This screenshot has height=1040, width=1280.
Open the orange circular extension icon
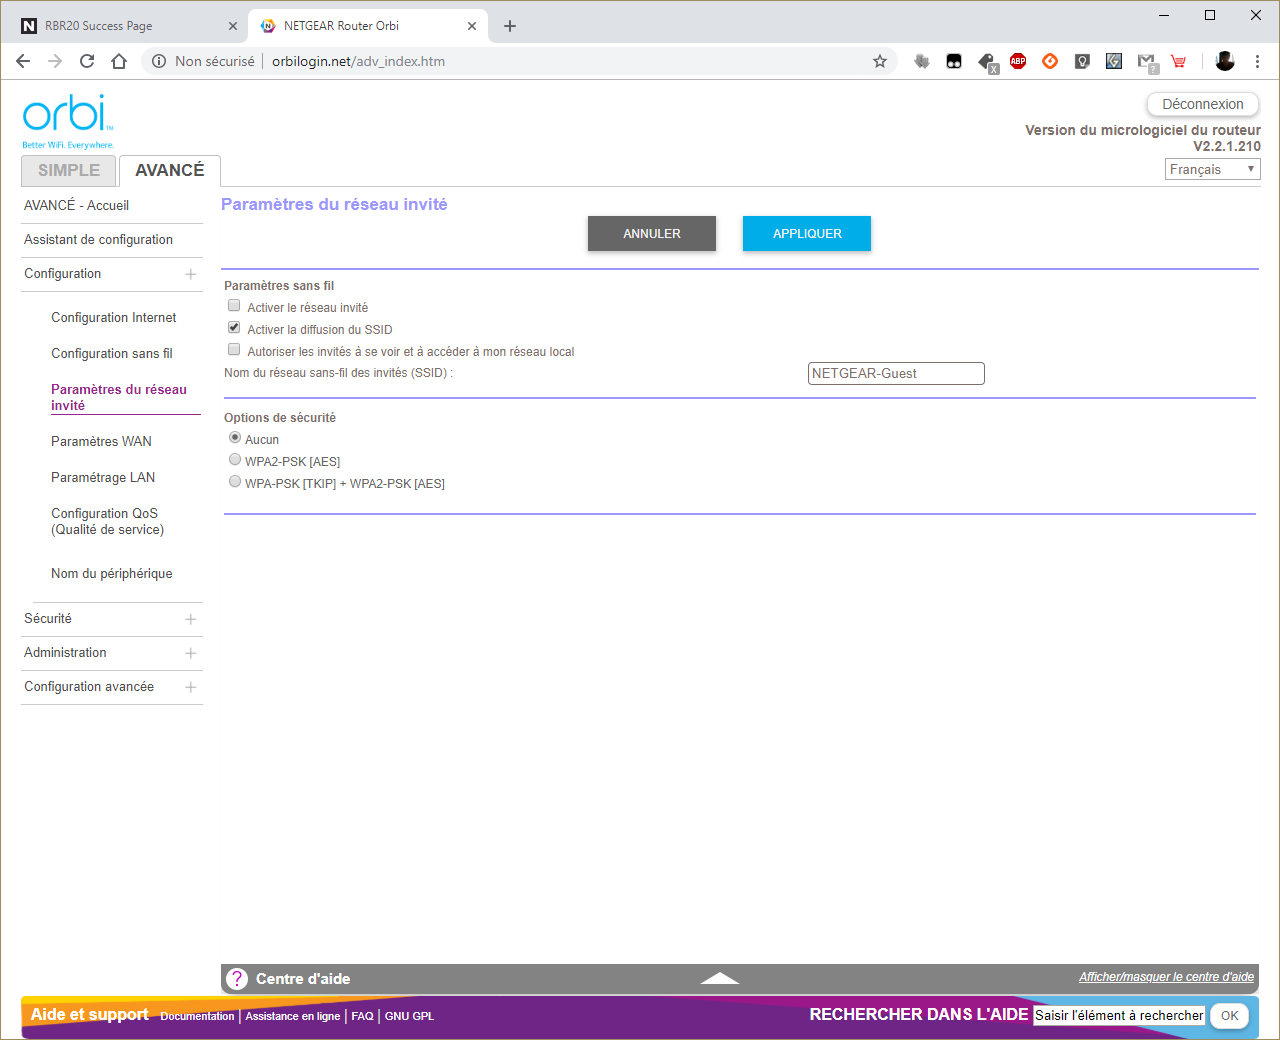[1050, 61]
